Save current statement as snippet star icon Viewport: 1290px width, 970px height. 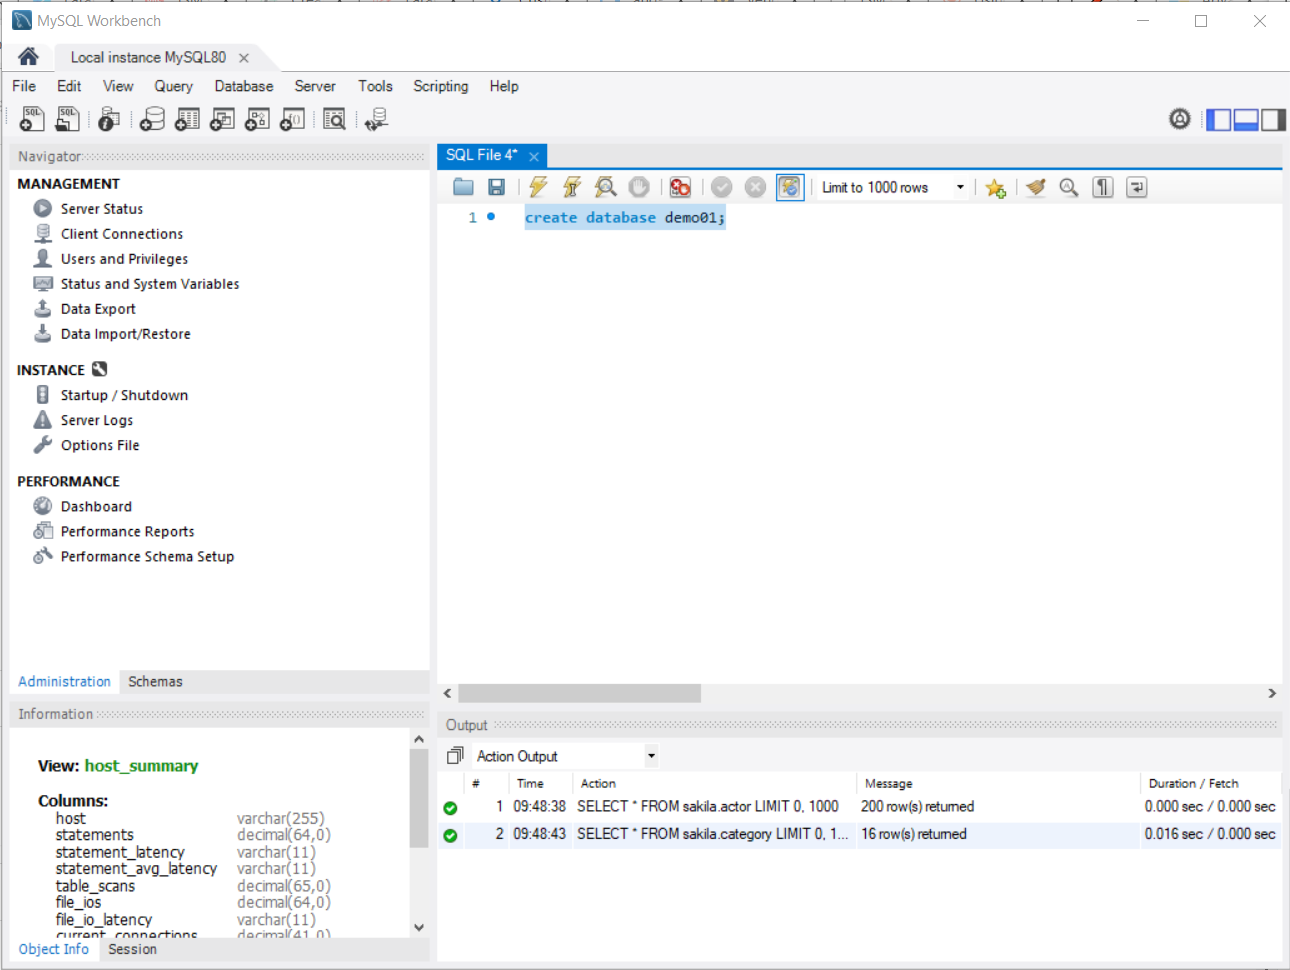[x=995, y=187]
